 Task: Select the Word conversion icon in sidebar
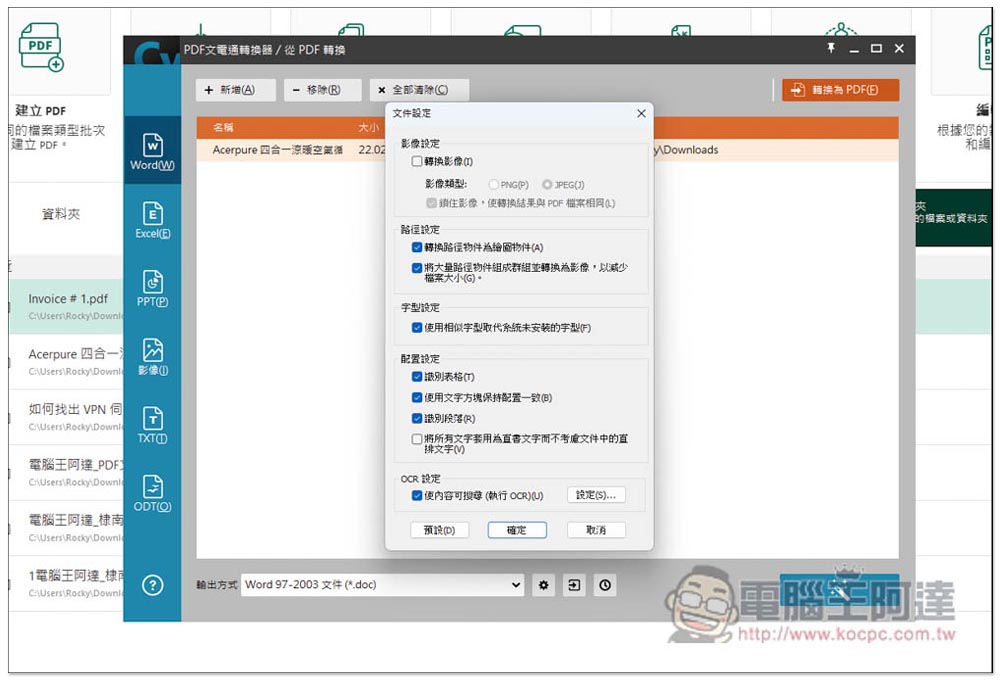(x=152, y=151)
